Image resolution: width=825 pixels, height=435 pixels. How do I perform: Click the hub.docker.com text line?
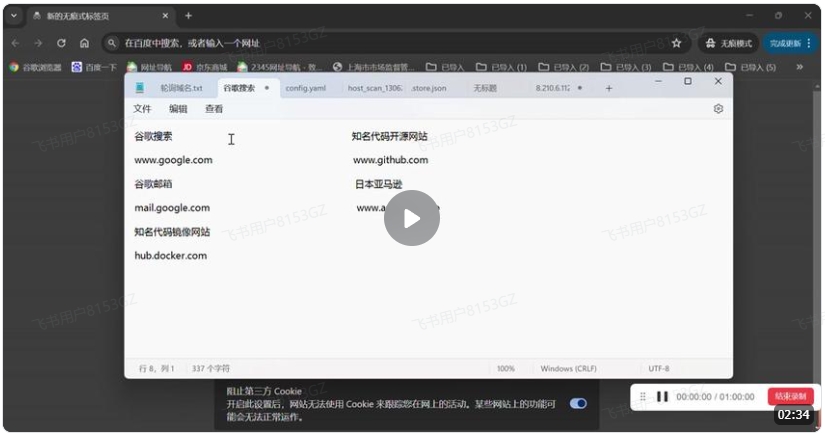point(170,256)
